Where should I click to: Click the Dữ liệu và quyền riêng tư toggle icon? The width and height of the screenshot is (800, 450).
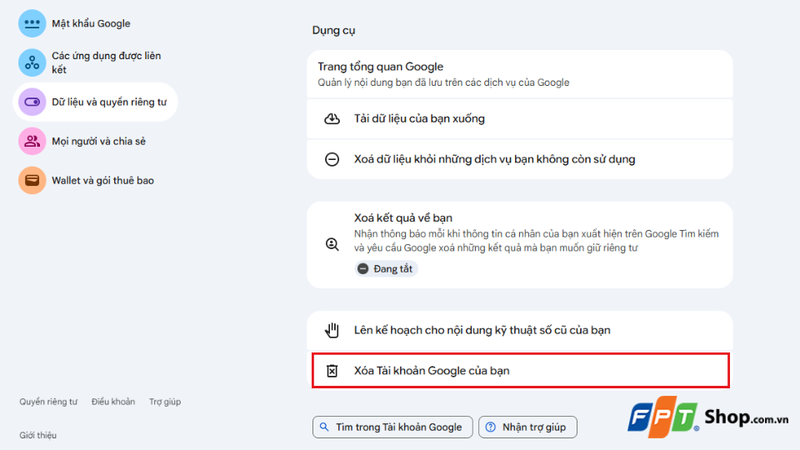point(32,102)
